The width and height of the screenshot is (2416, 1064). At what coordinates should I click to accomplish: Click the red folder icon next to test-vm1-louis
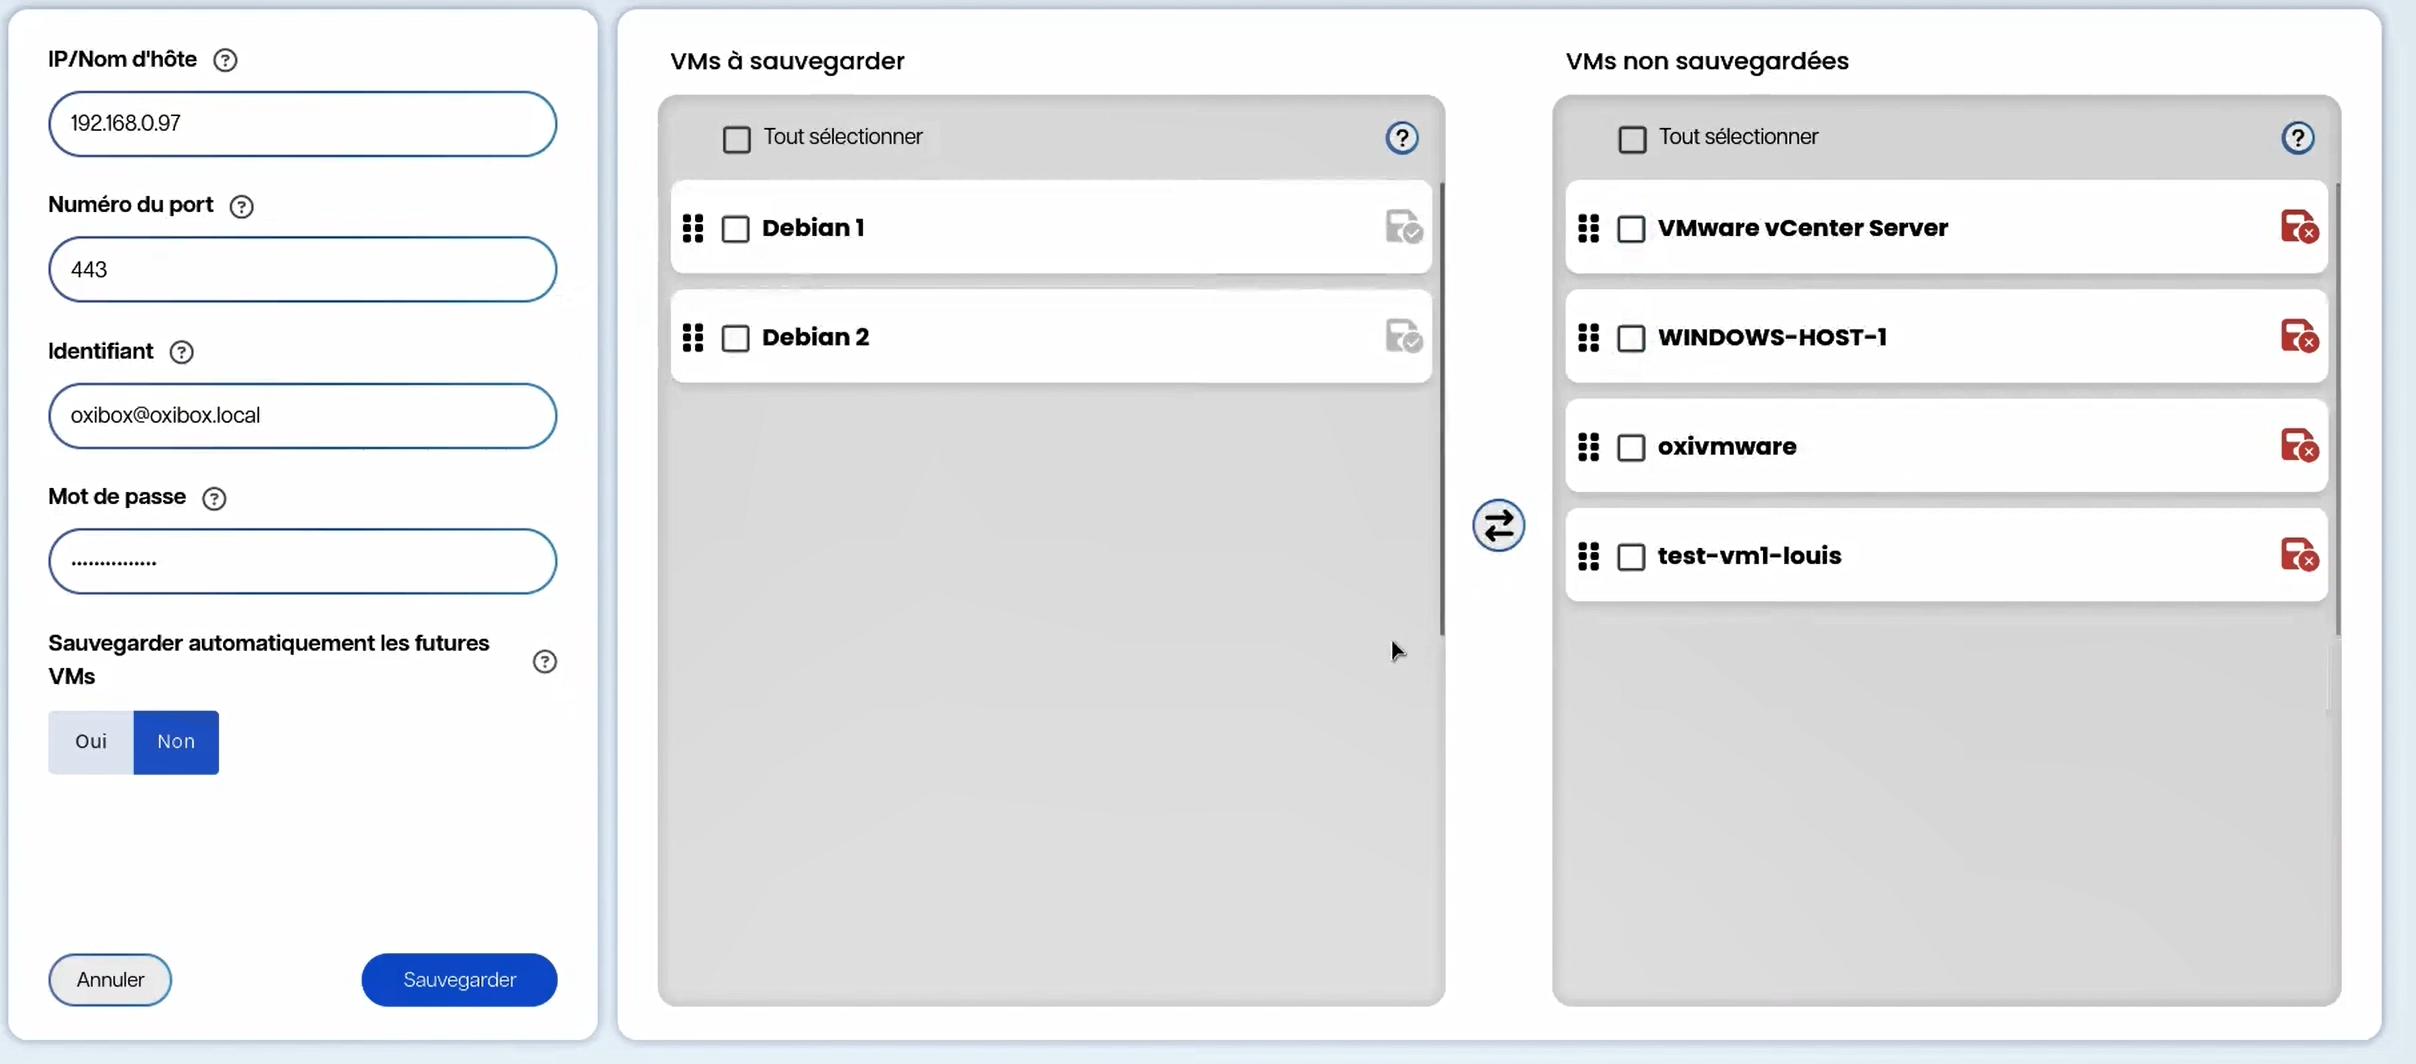pyautogui.click(x=2300, y=556)
